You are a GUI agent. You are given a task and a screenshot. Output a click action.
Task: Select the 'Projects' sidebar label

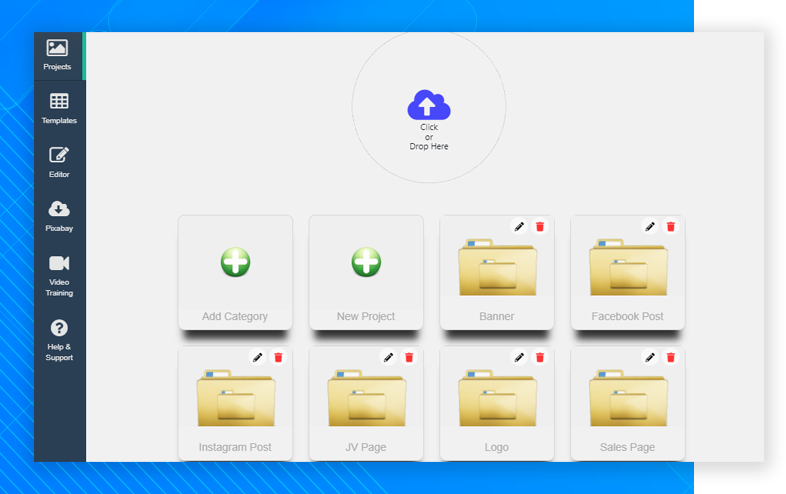tap(57, 67)
